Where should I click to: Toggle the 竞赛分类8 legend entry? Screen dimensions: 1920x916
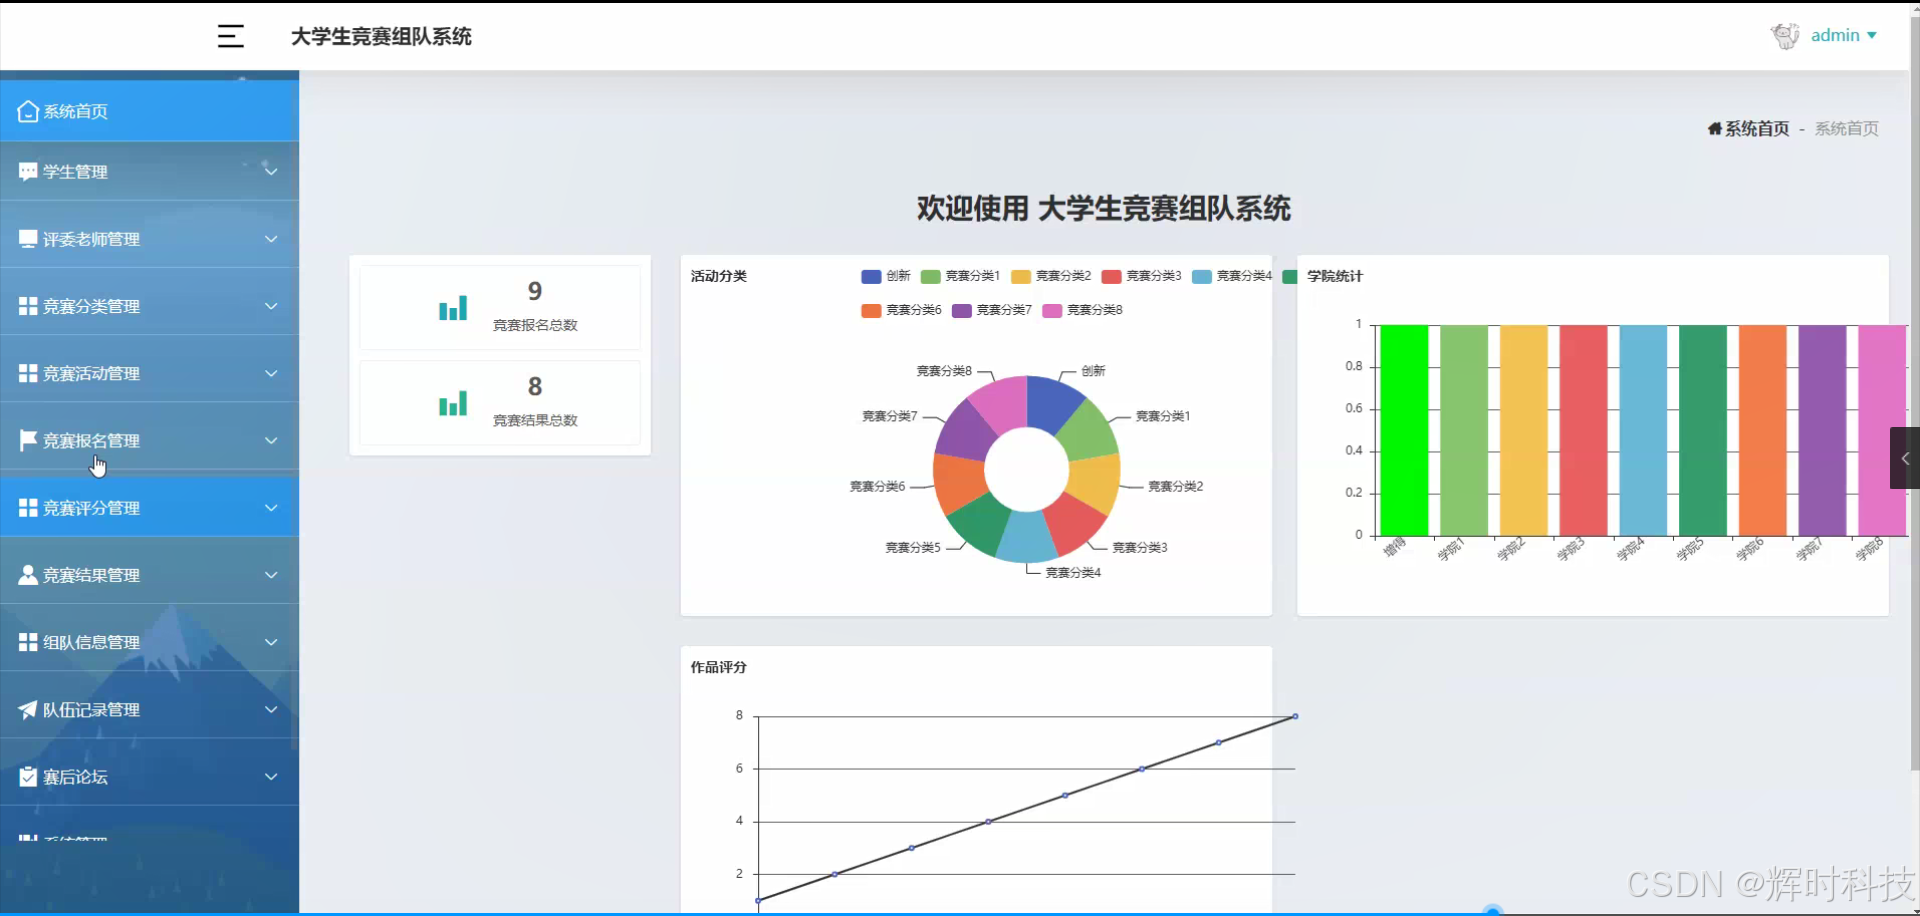point(1082,310)
